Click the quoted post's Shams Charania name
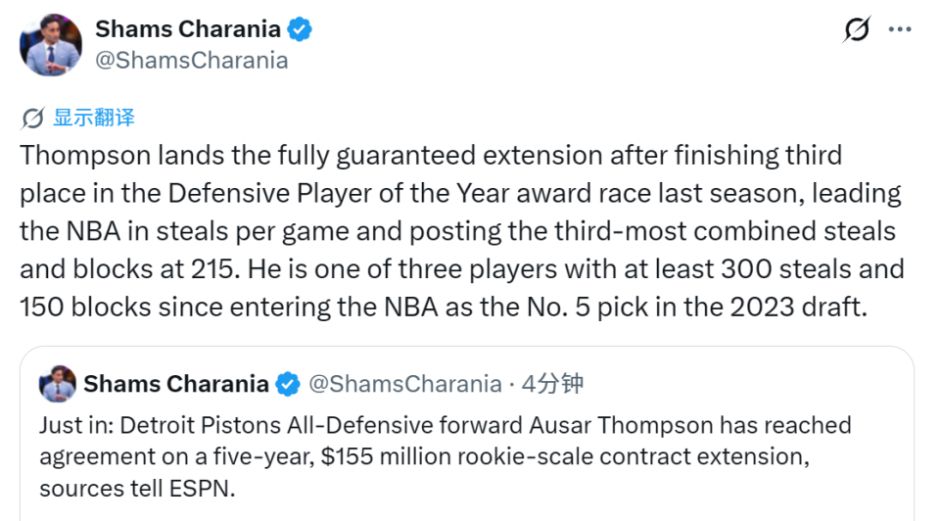 pos(176,384)
